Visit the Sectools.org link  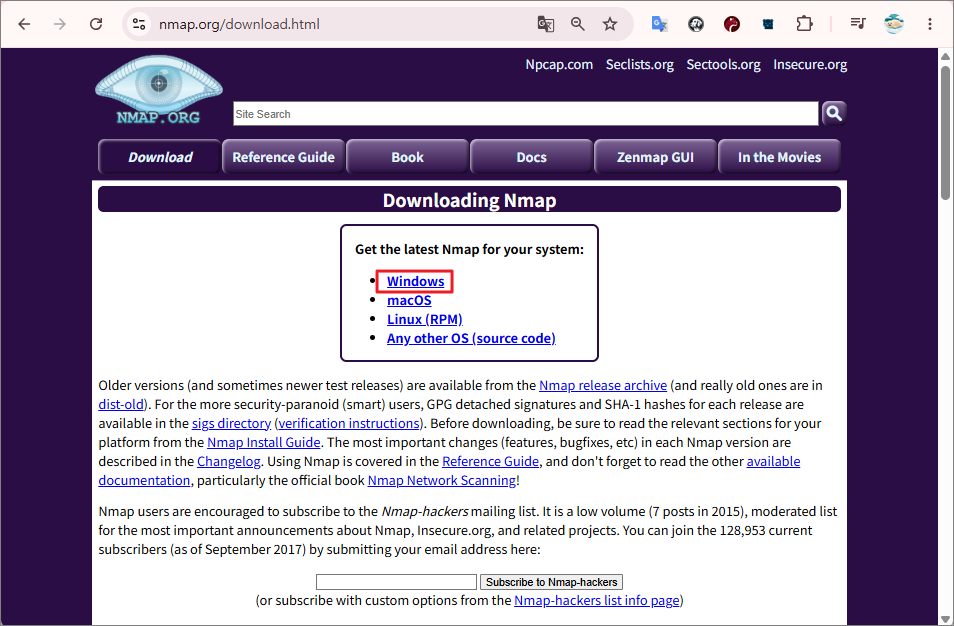[723, 64]
